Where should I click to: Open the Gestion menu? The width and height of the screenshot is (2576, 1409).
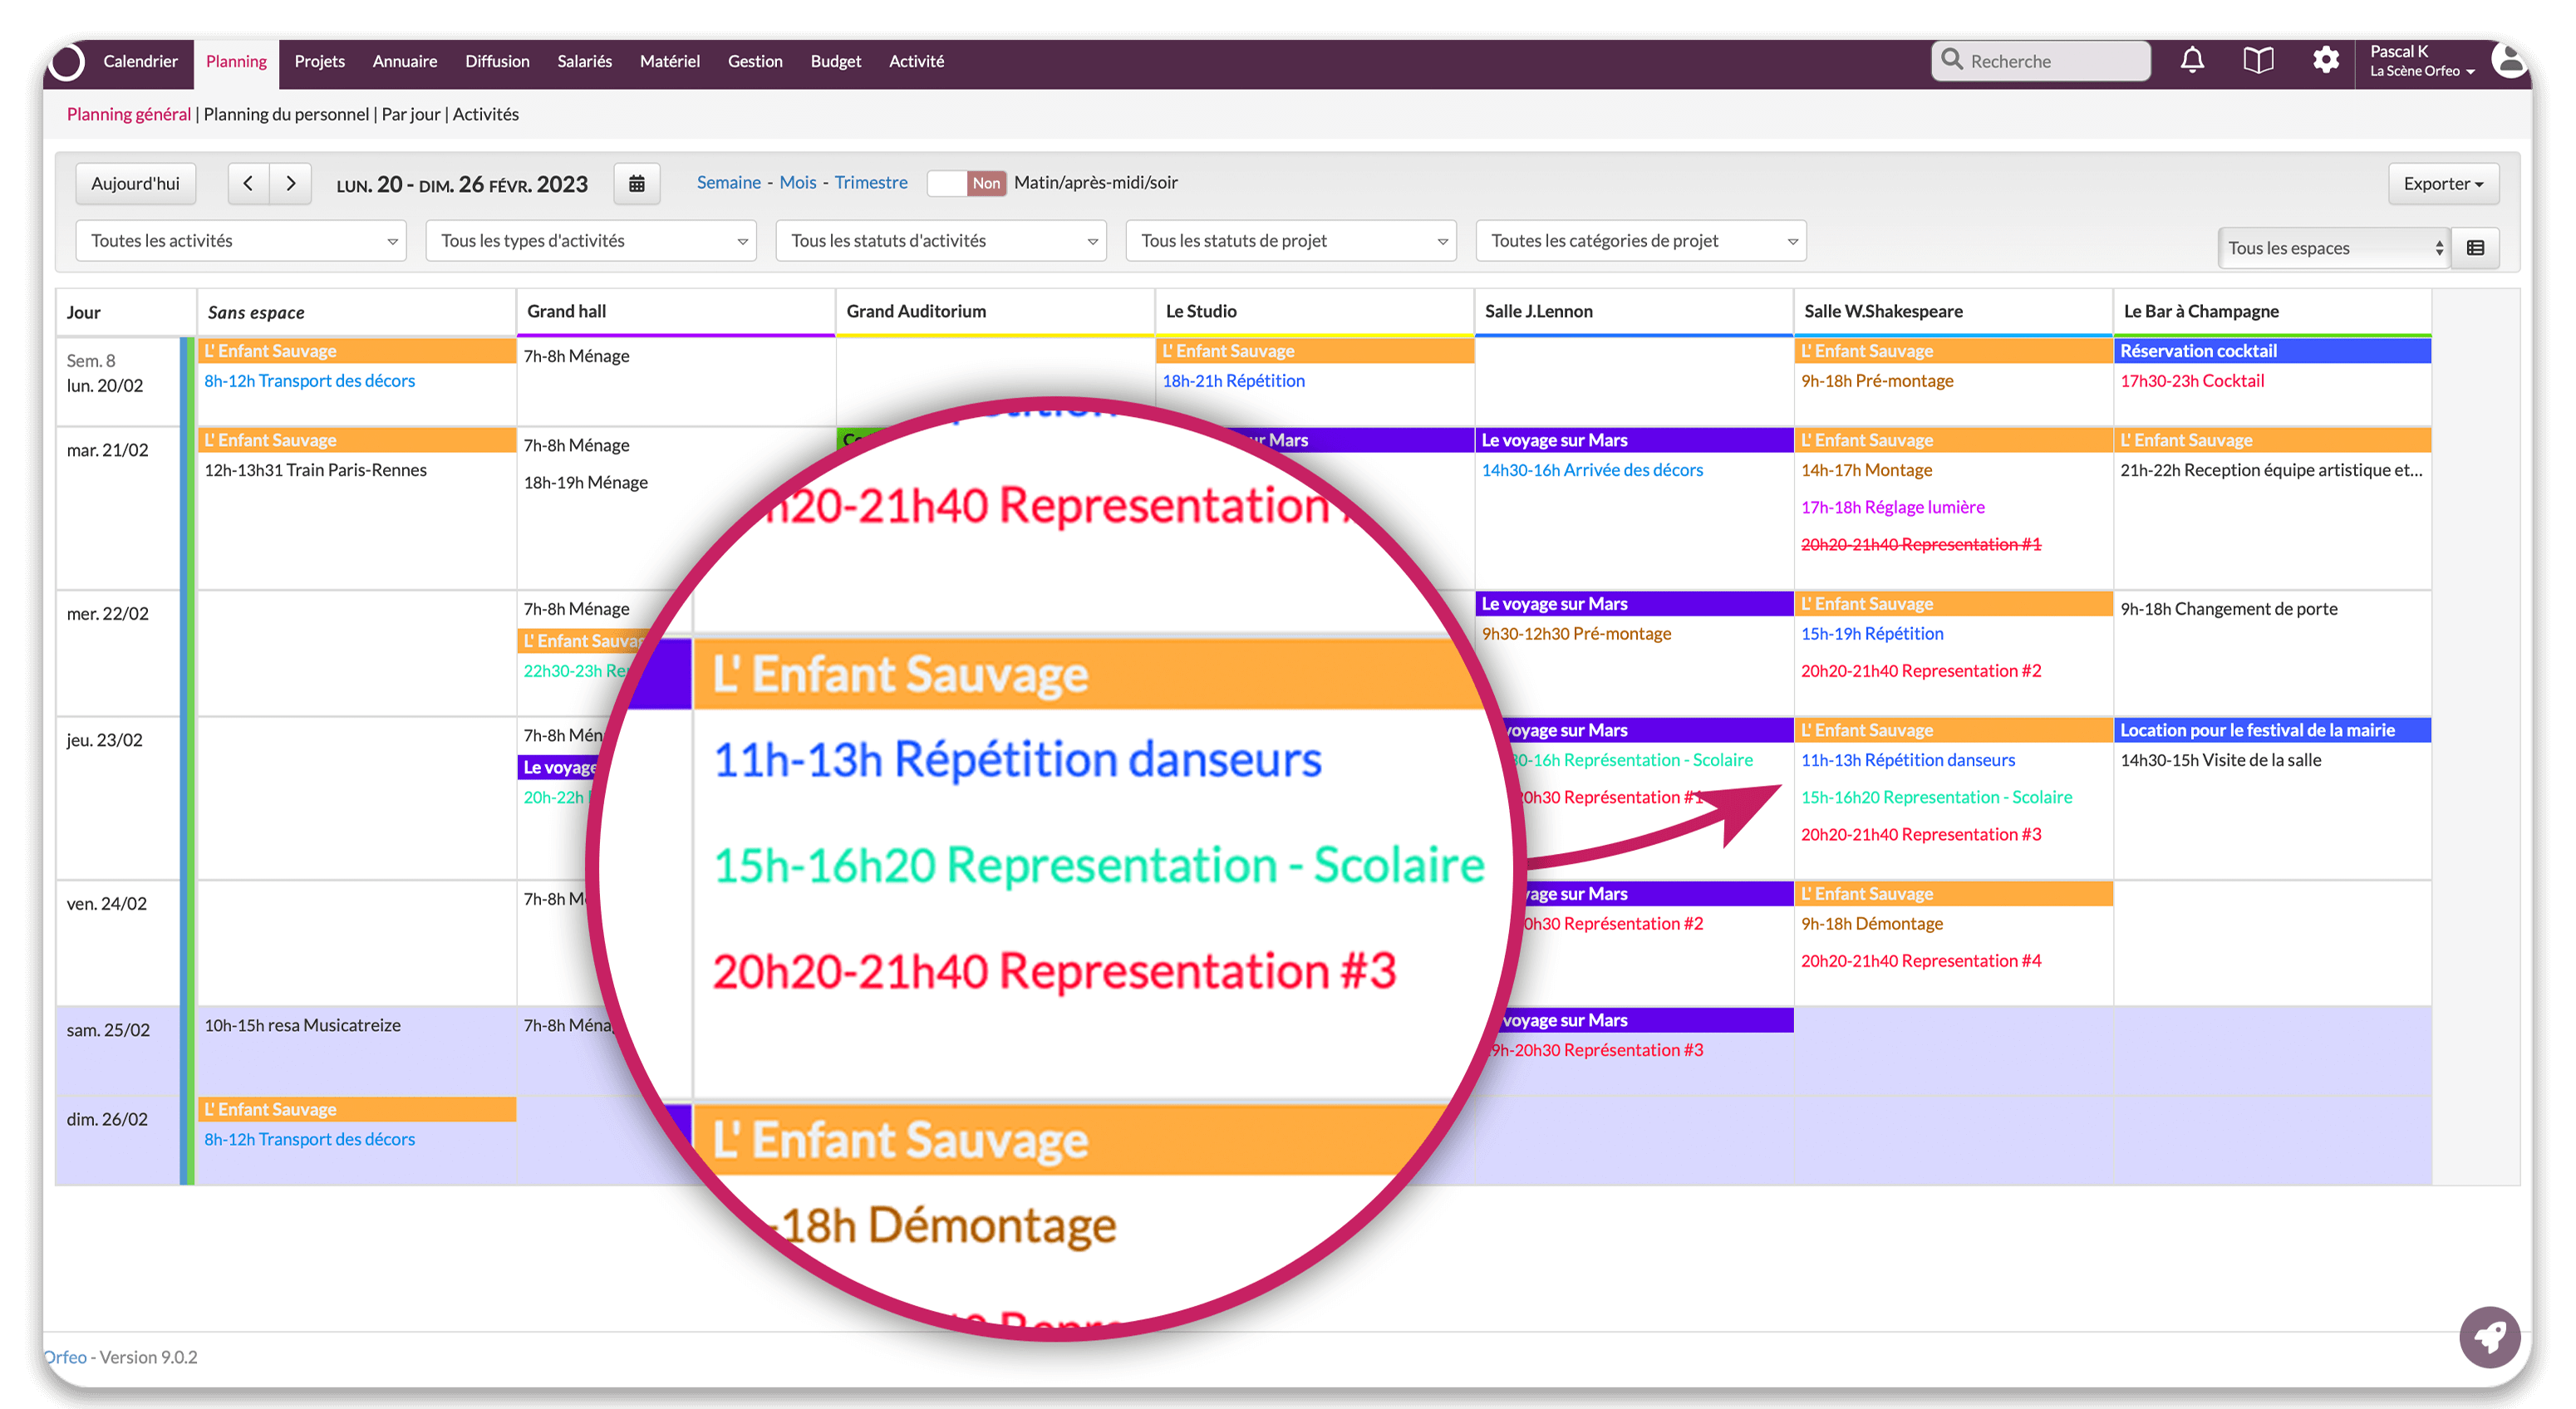[755, 61]
